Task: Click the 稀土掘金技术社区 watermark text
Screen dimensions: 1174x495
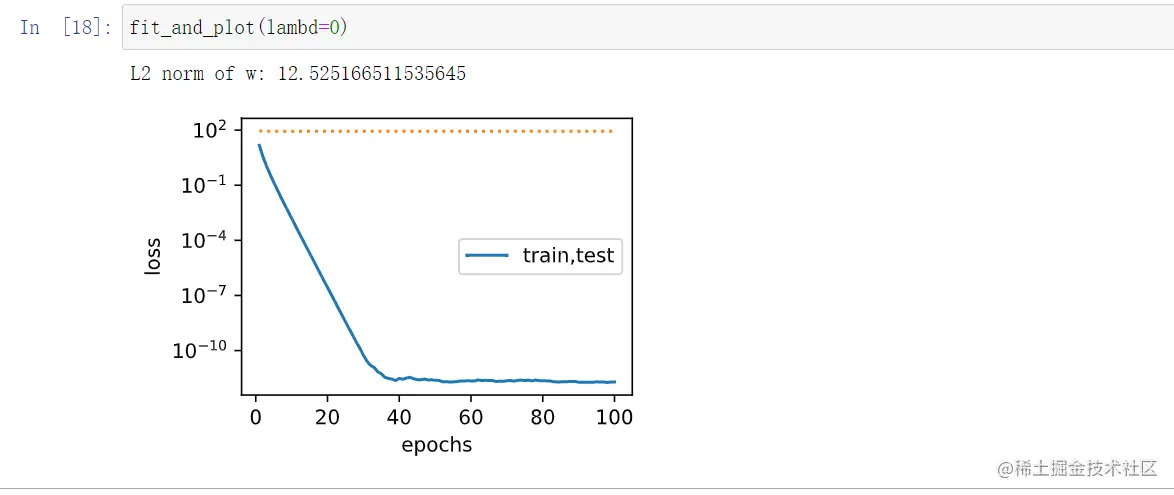Action: (1074, 467)
